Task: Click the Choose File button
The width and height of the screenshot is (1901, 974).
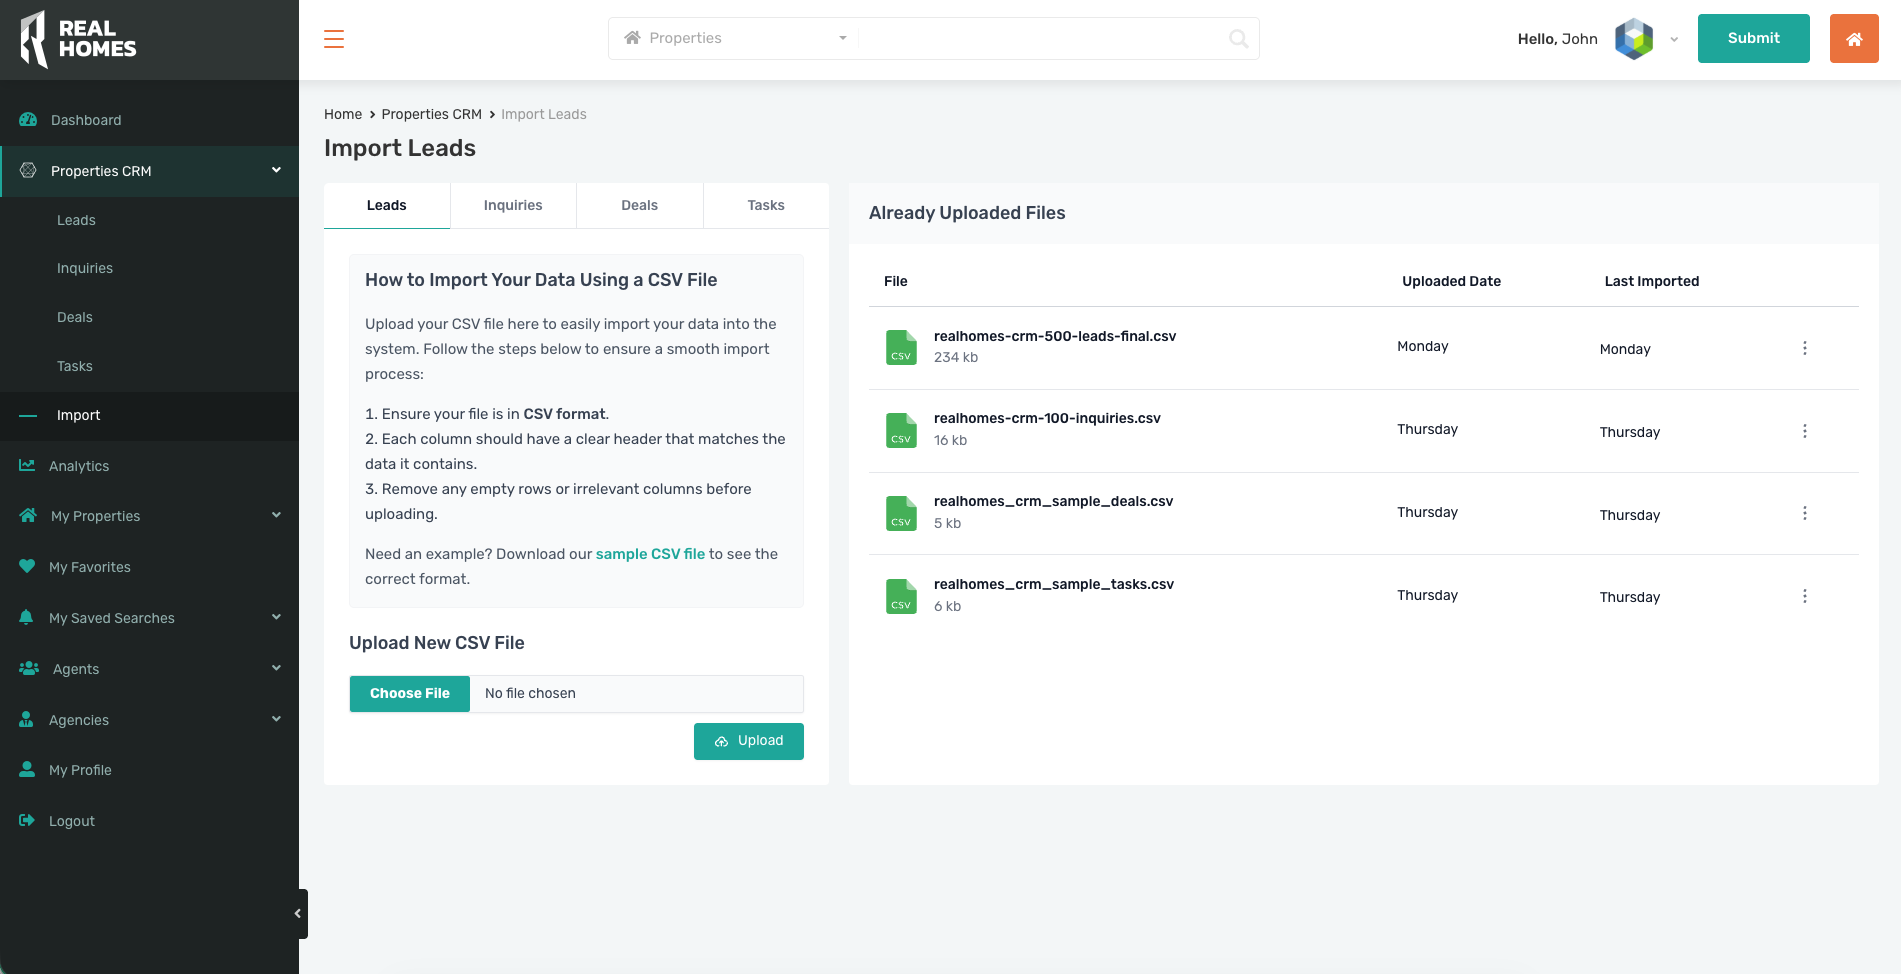Action: click(410, 694)
